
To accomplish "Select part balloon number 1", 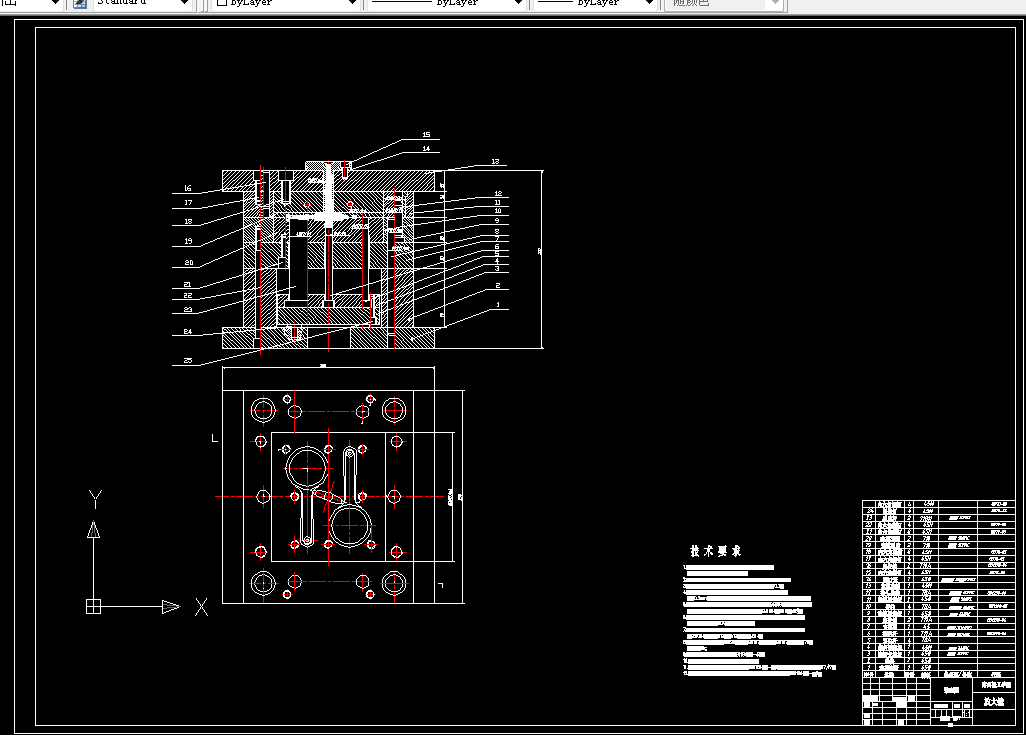I will 498,304.
